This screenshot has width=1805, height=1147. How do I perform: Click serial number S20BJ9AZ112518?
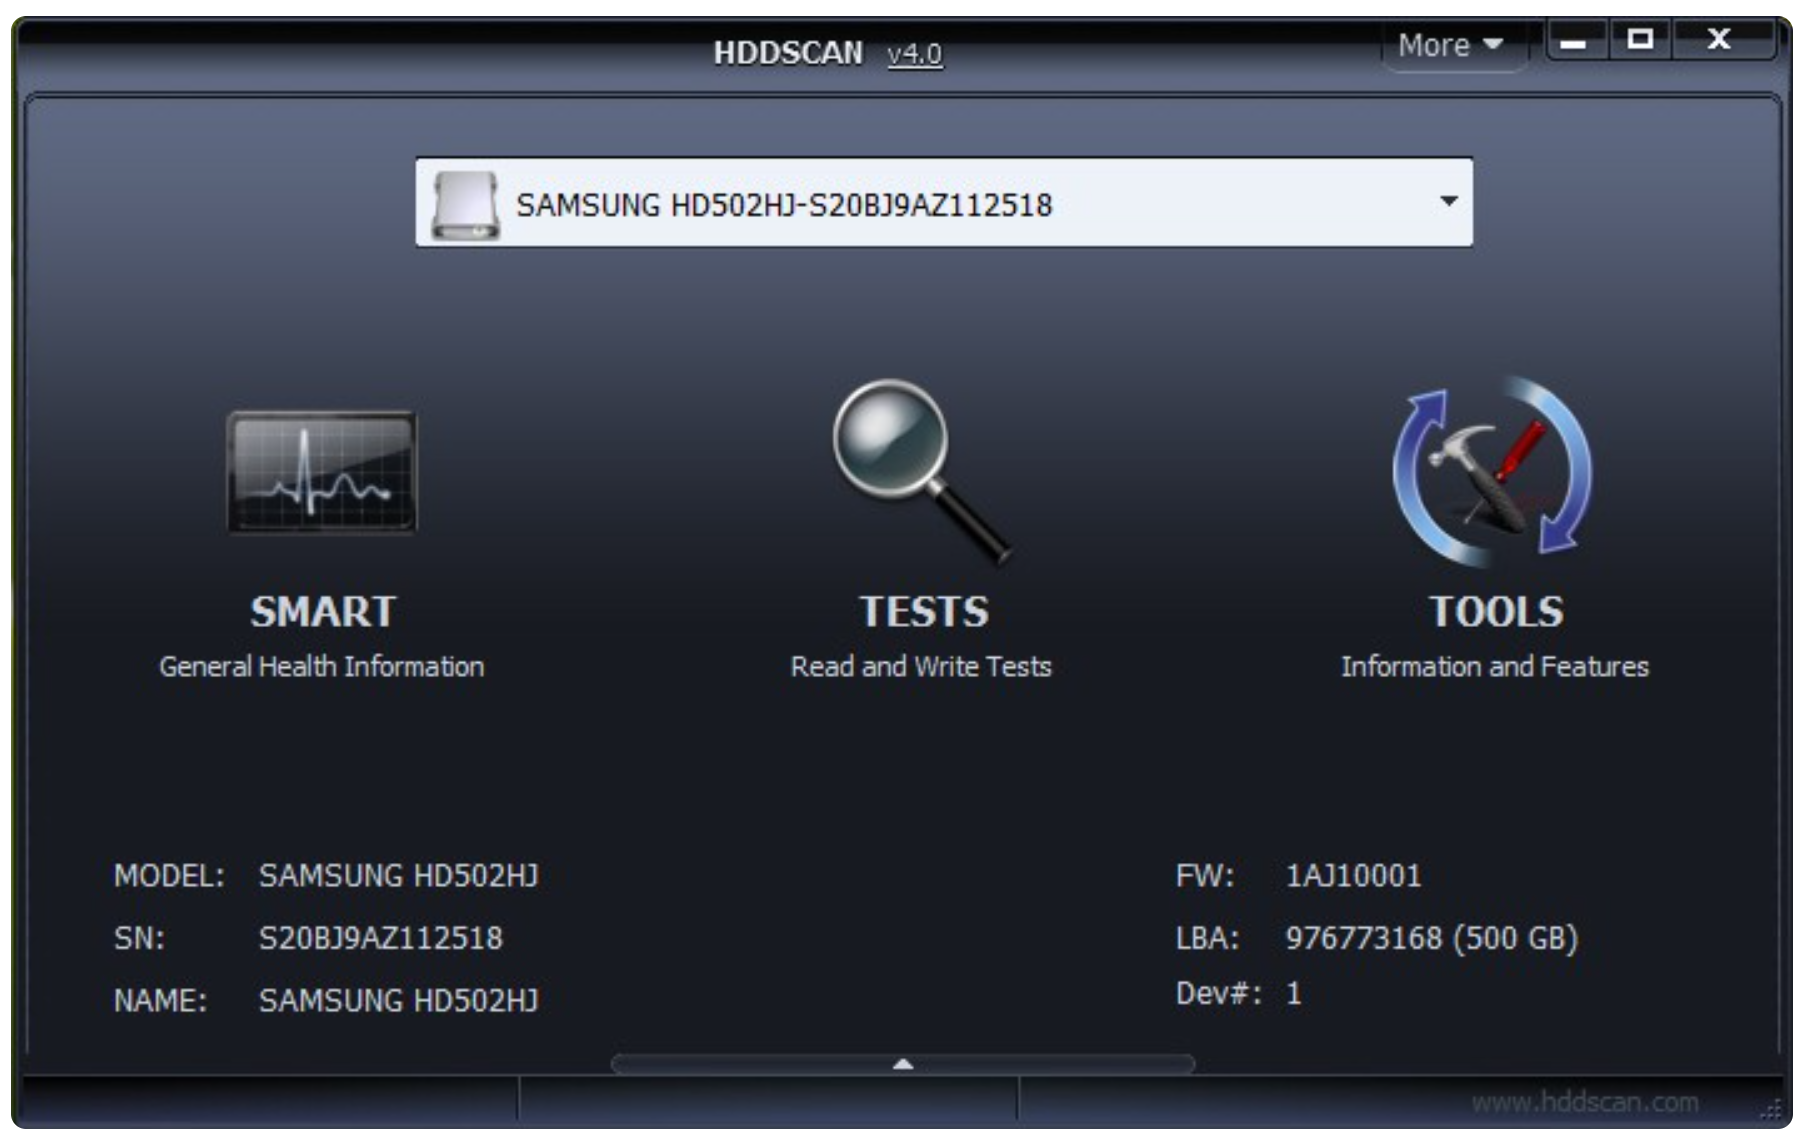click(381, 938)
